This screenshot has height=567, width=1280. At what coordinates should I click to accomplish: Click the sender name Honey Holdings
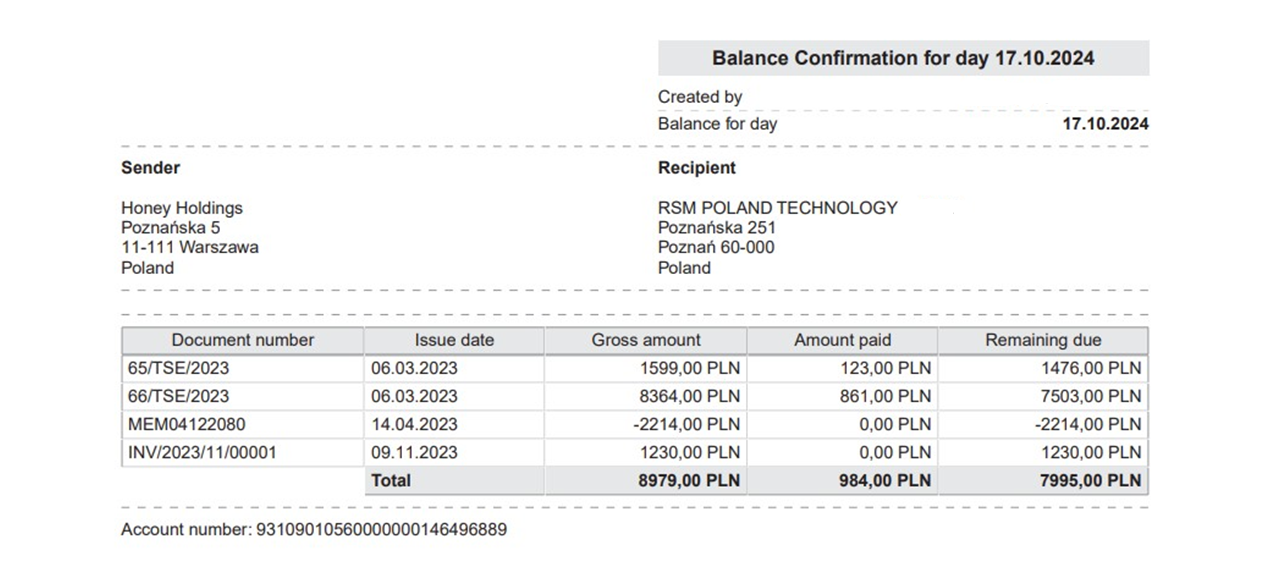182,208
